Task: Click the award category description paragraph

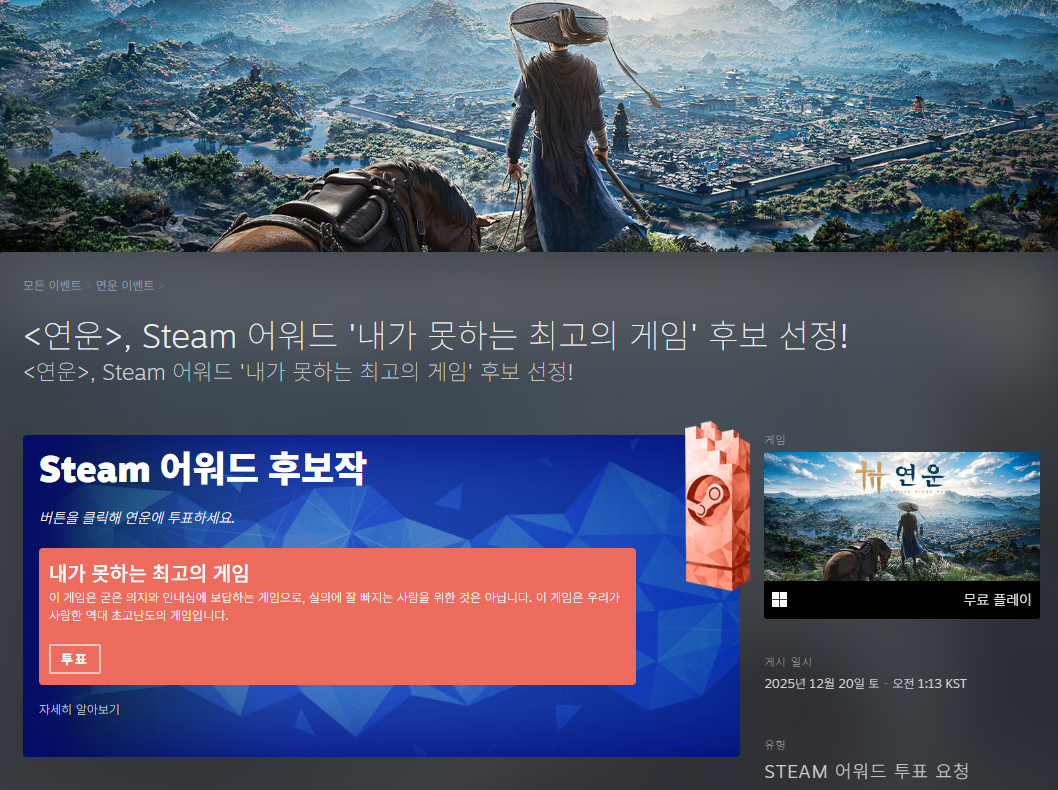Action: pyautogui.click(x=334, y=606)
